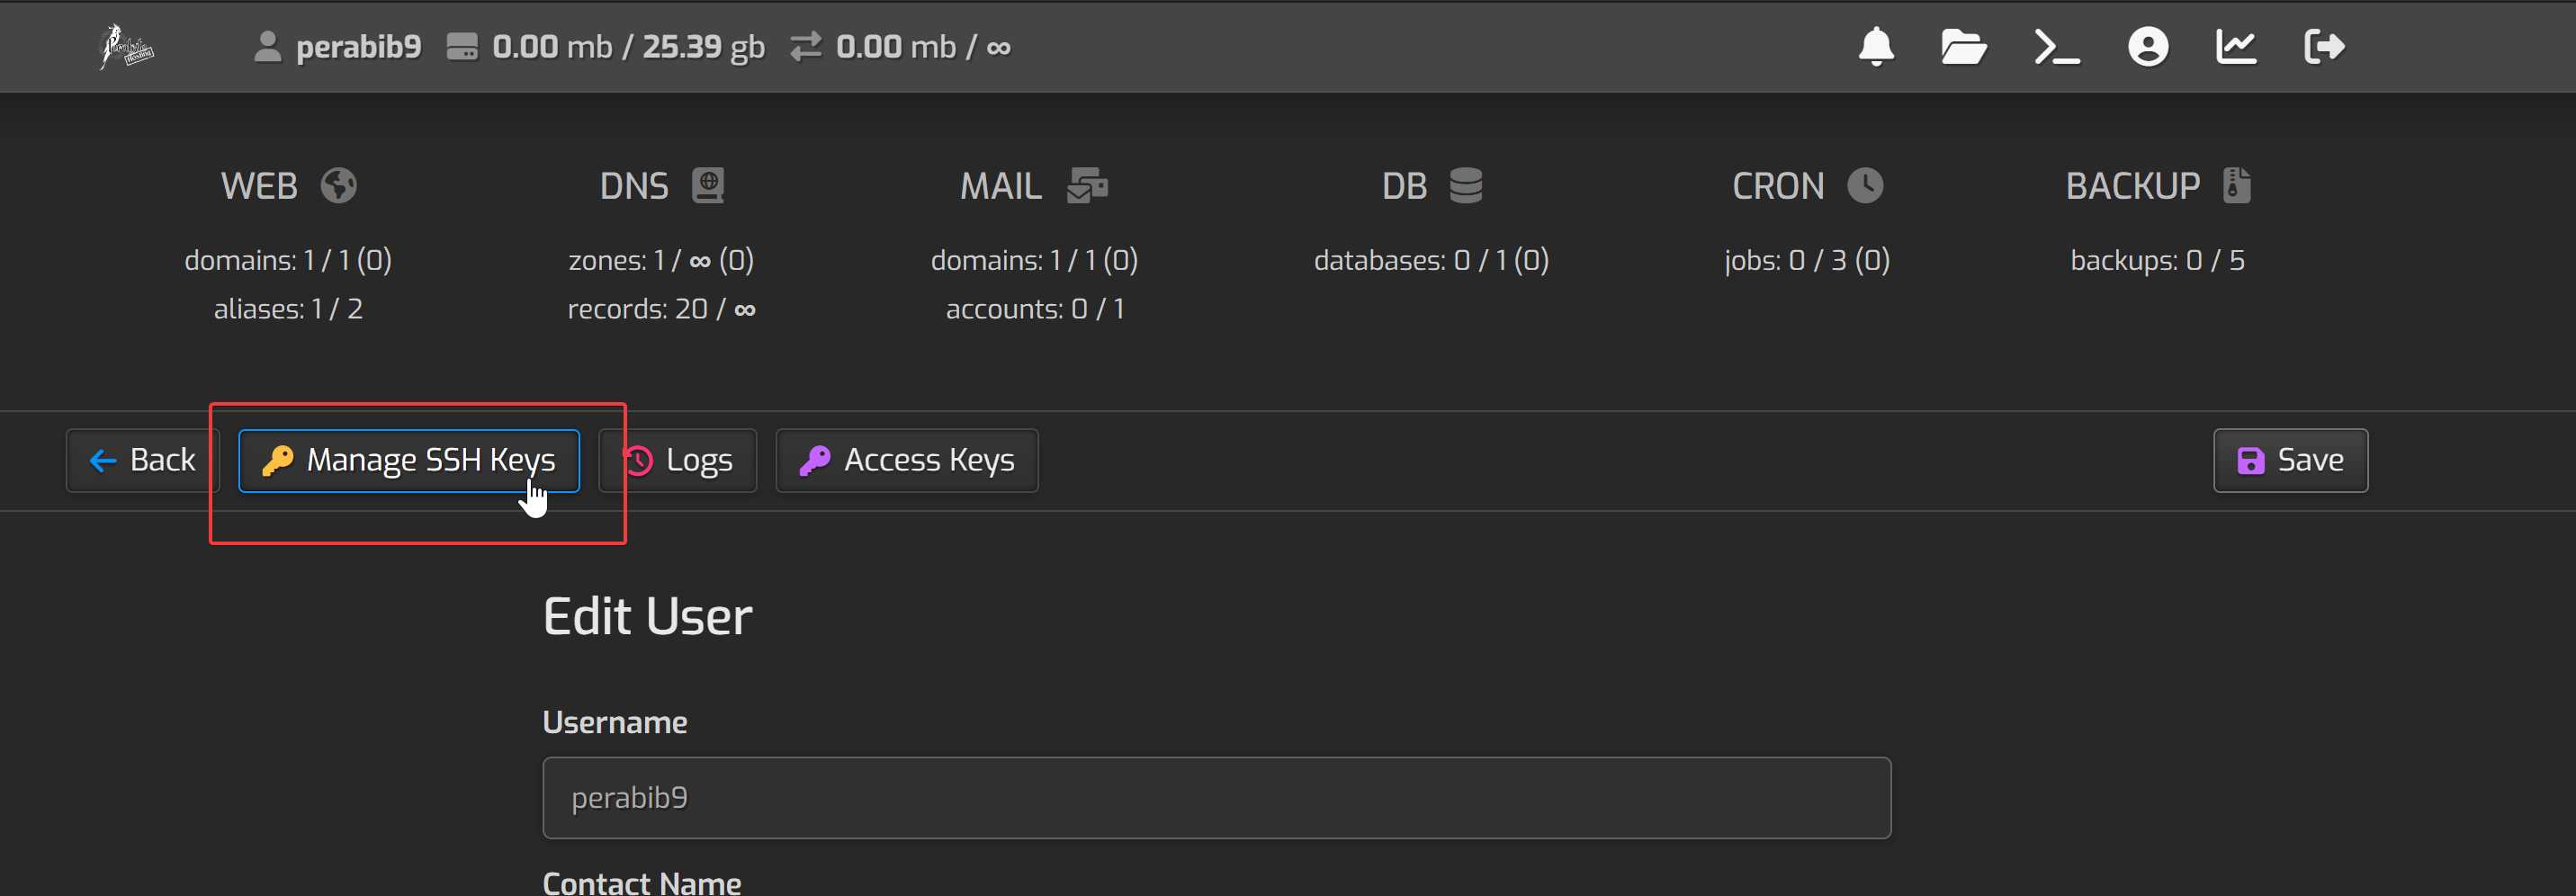Switch to the DNS section
The image size is (2576, 896).
pyautogui.click(x=661, y=186)
